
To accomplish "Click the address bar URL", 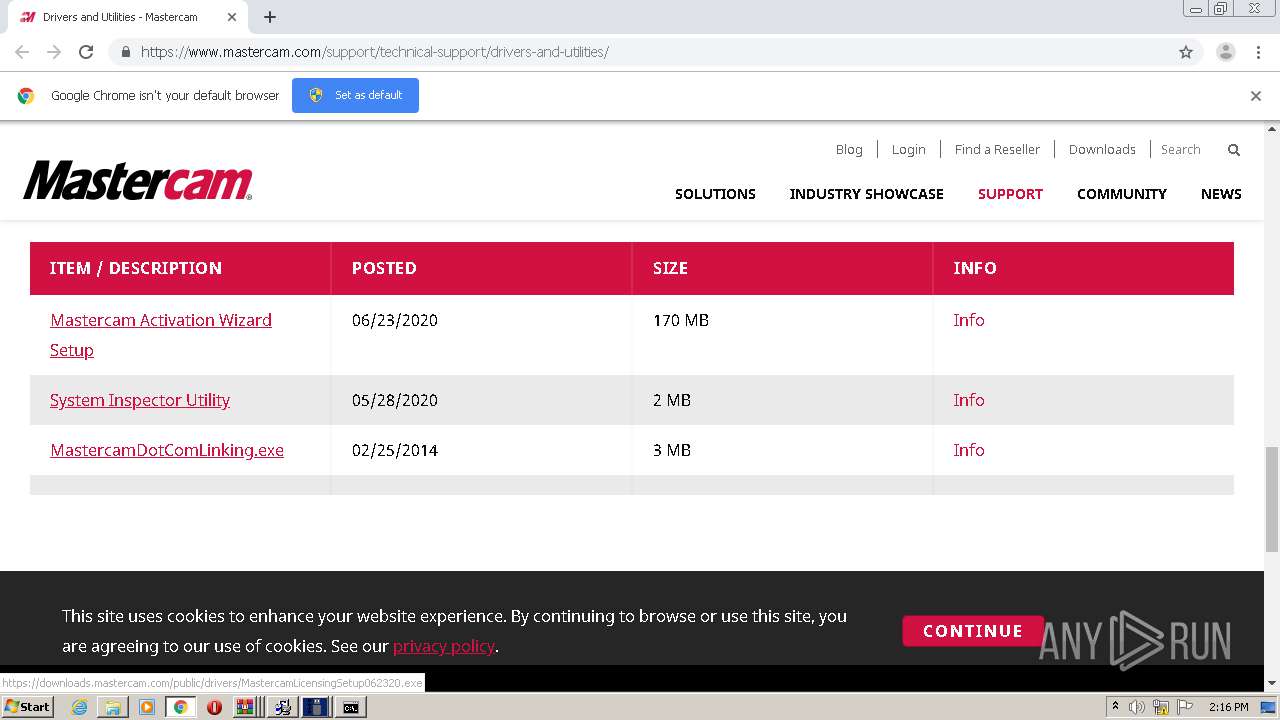I will [375, 52].
